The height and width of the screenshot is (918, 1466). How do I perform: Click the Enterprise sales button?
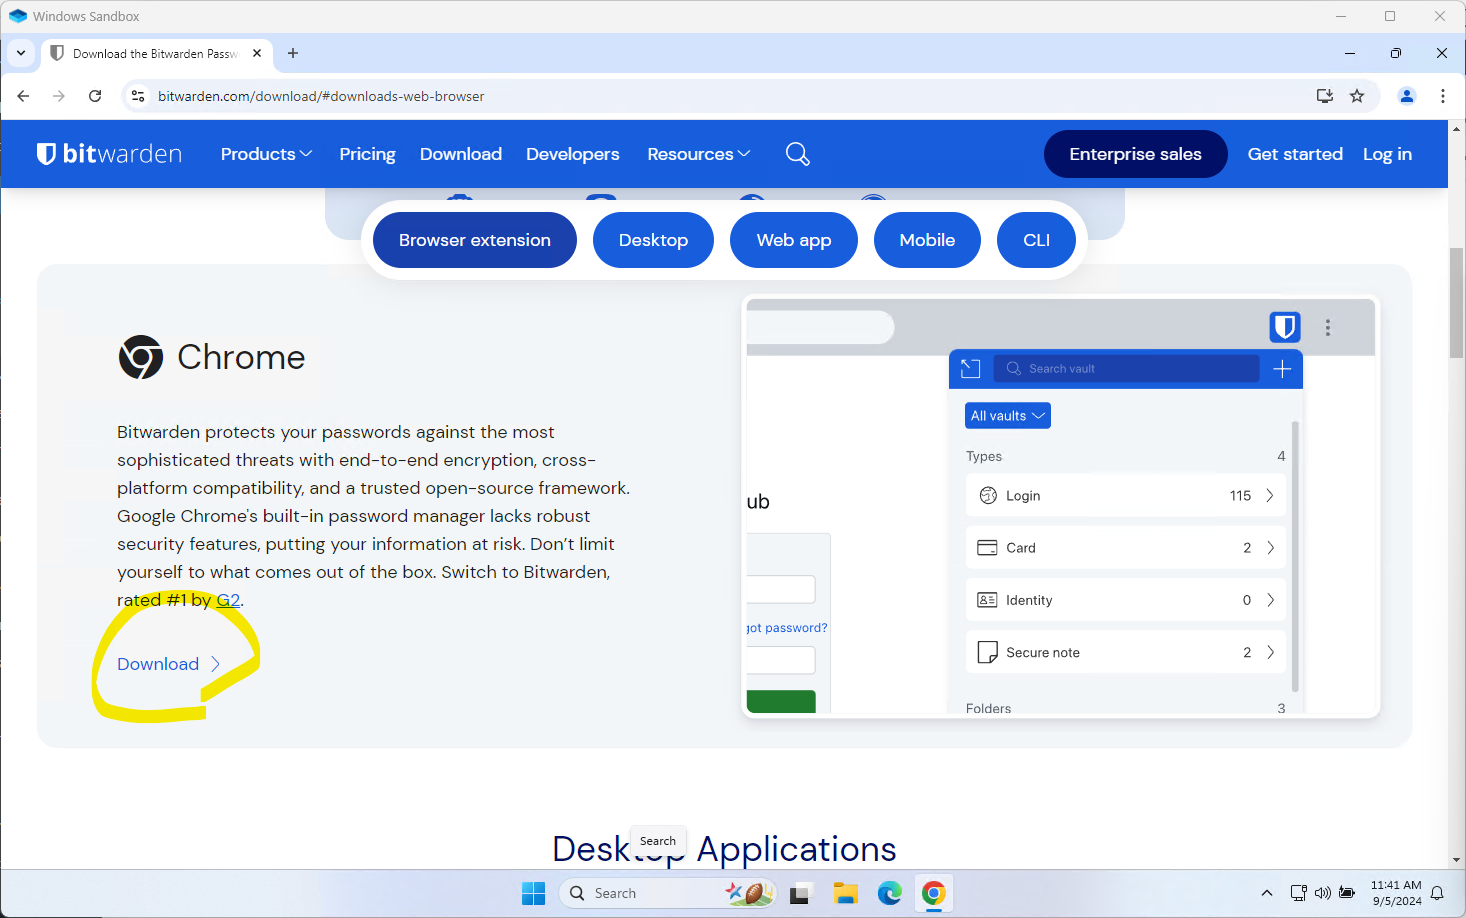(x=1135, y=154)
